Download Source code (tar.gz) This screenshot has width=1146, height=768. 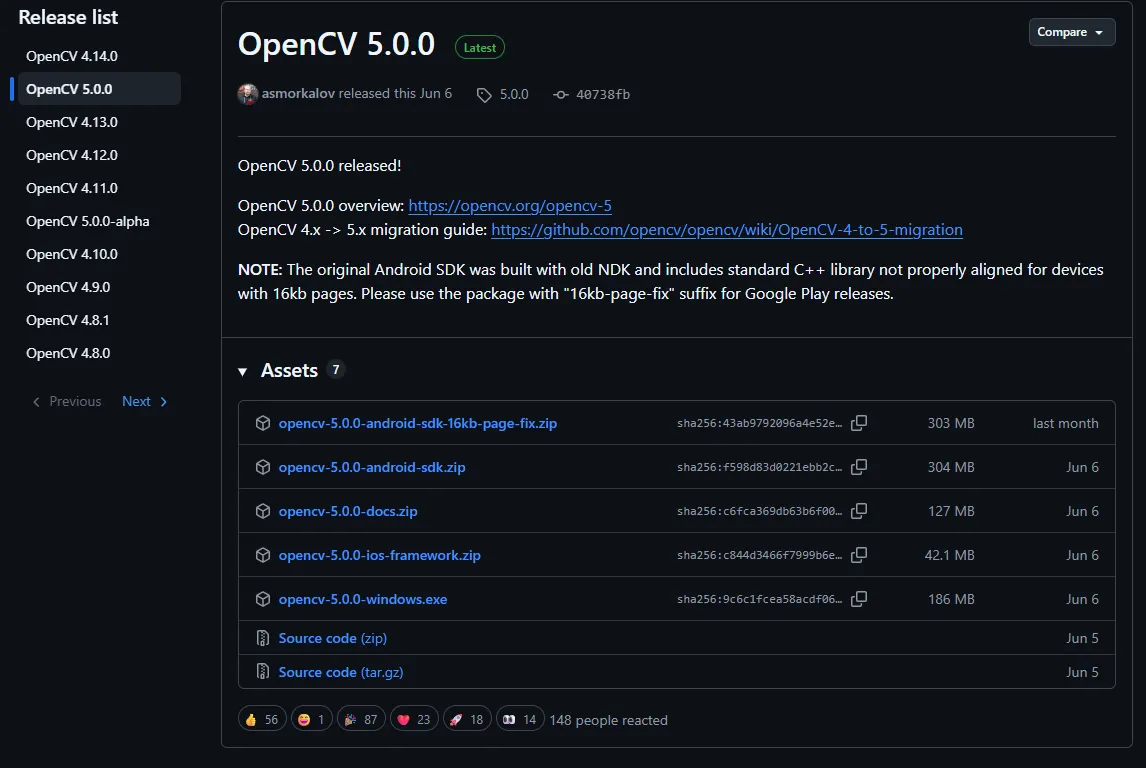click(341, 672)
